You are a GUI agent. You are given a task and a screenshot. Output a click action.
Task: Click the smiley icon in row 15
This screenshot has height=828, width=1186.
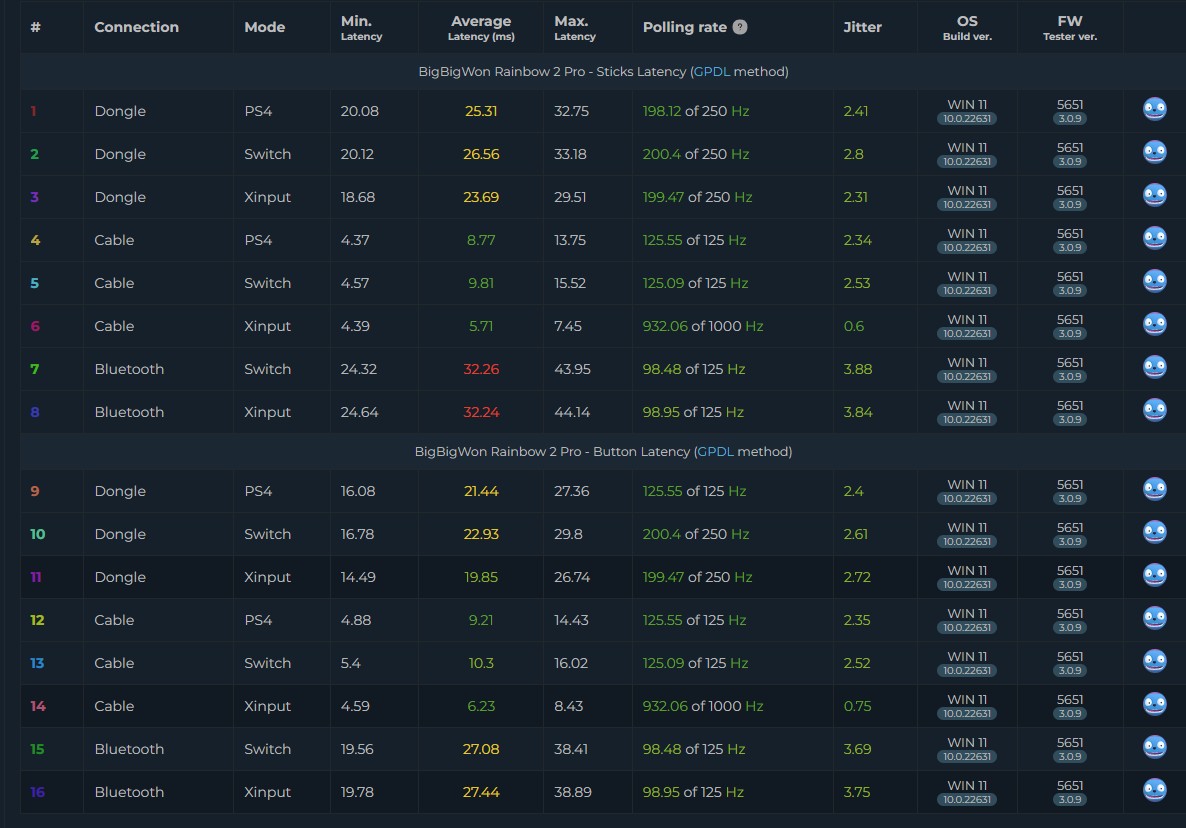(1154, 748)
